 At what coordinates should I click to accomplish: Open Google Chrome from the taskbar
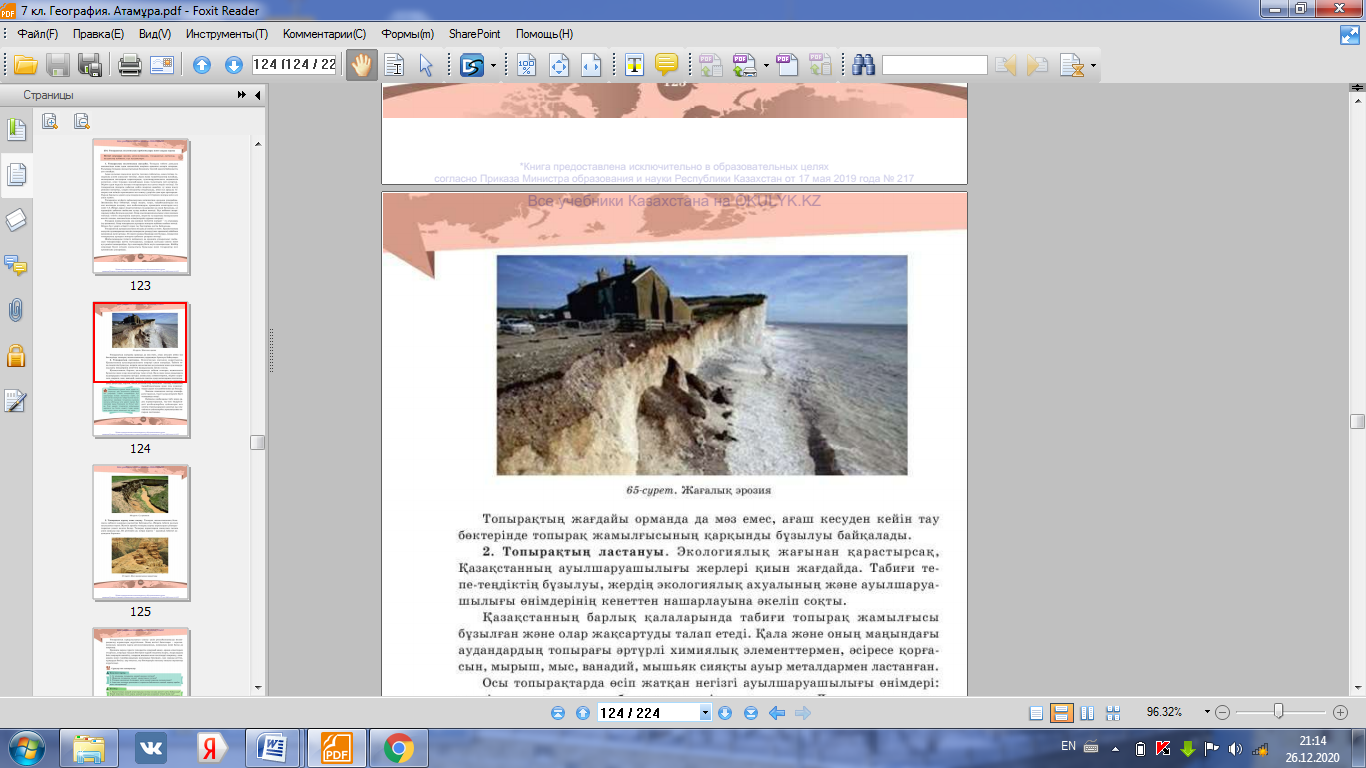(x=399, y=748)
